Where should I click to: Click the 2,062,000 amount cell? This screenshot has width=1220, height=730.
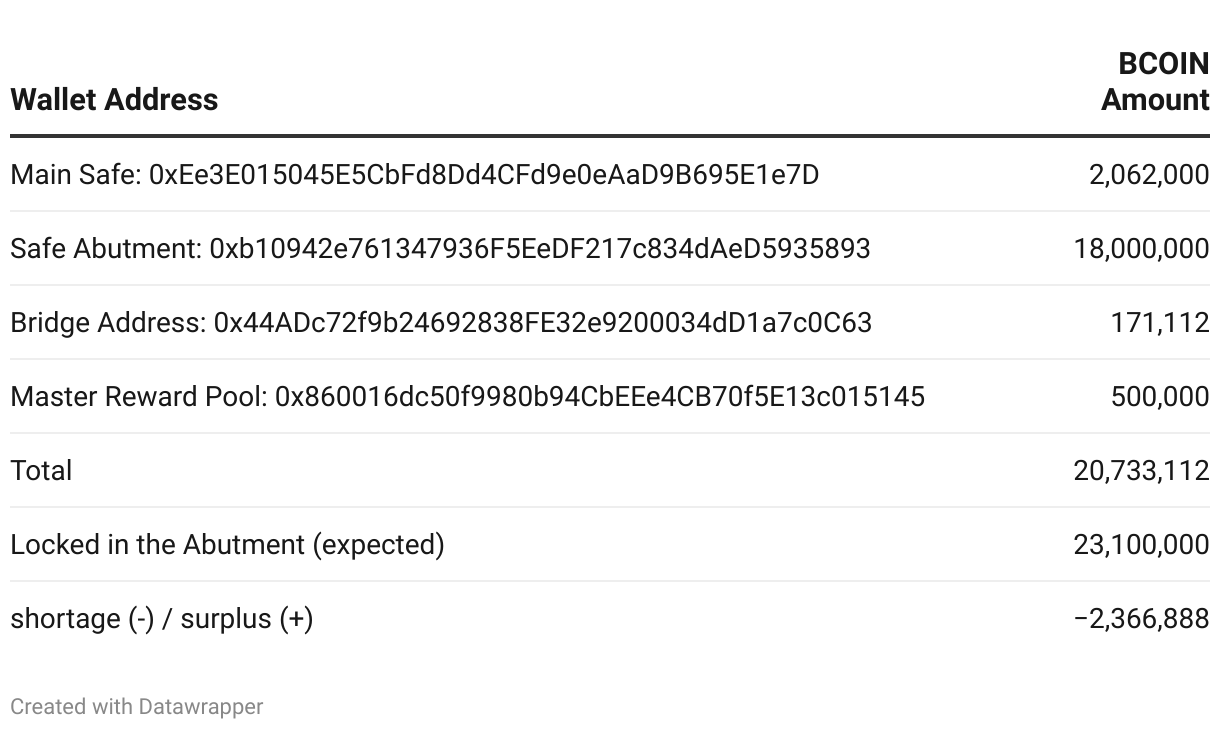click(x=1148, y=175)
